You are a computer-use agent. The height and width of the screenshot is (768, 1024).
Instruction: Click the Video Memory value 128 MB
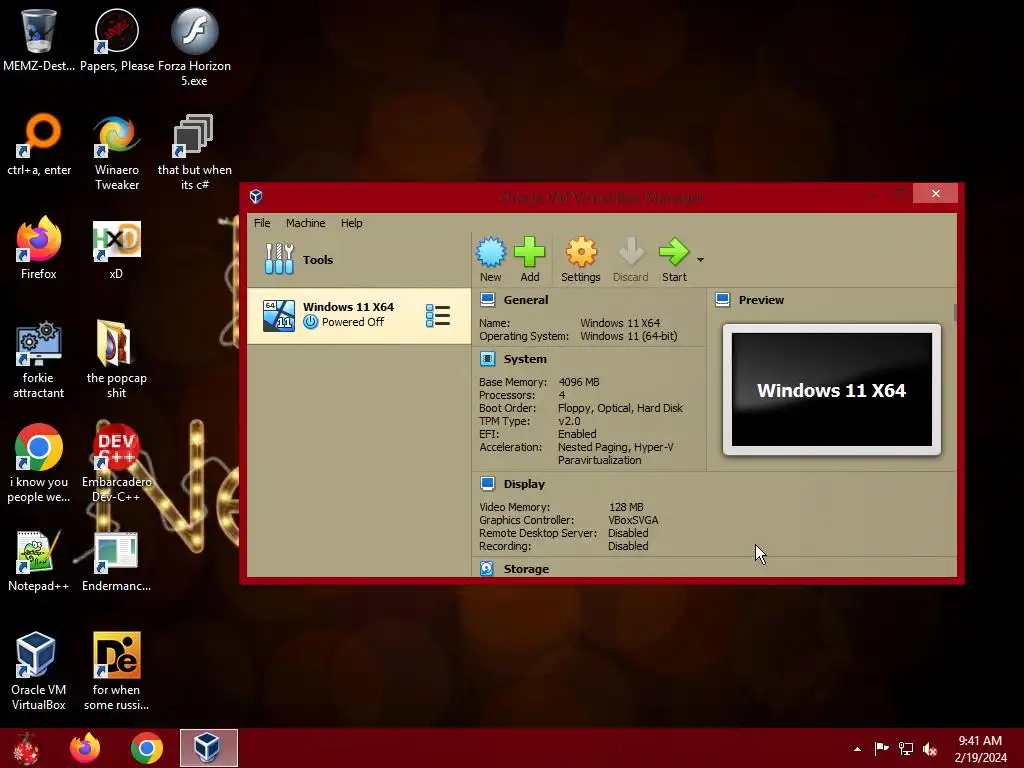626,507
